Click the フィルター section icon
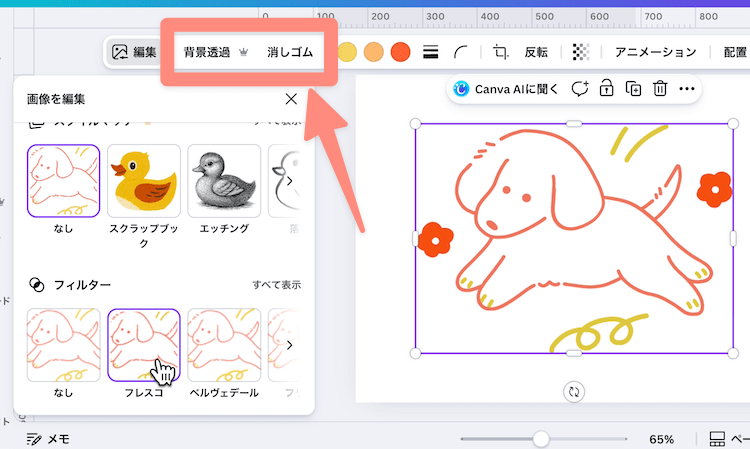The height and width of the screenshot is (449, 750). click(37, 285)
